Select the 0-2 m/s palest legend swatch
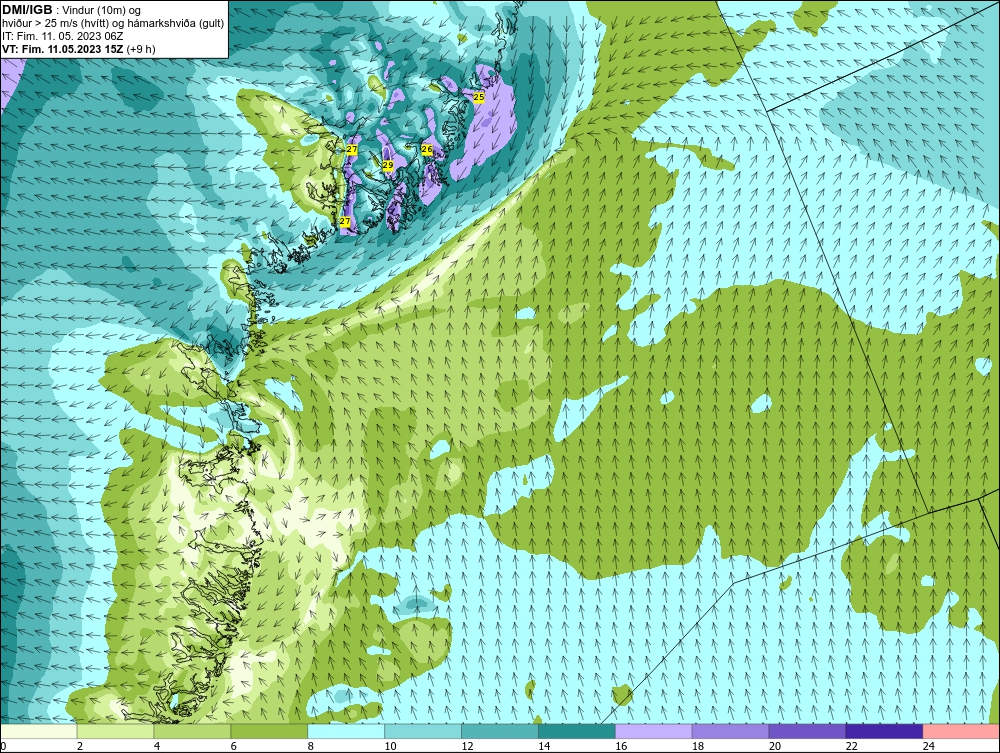1000x753 pixels. [39, 731]
